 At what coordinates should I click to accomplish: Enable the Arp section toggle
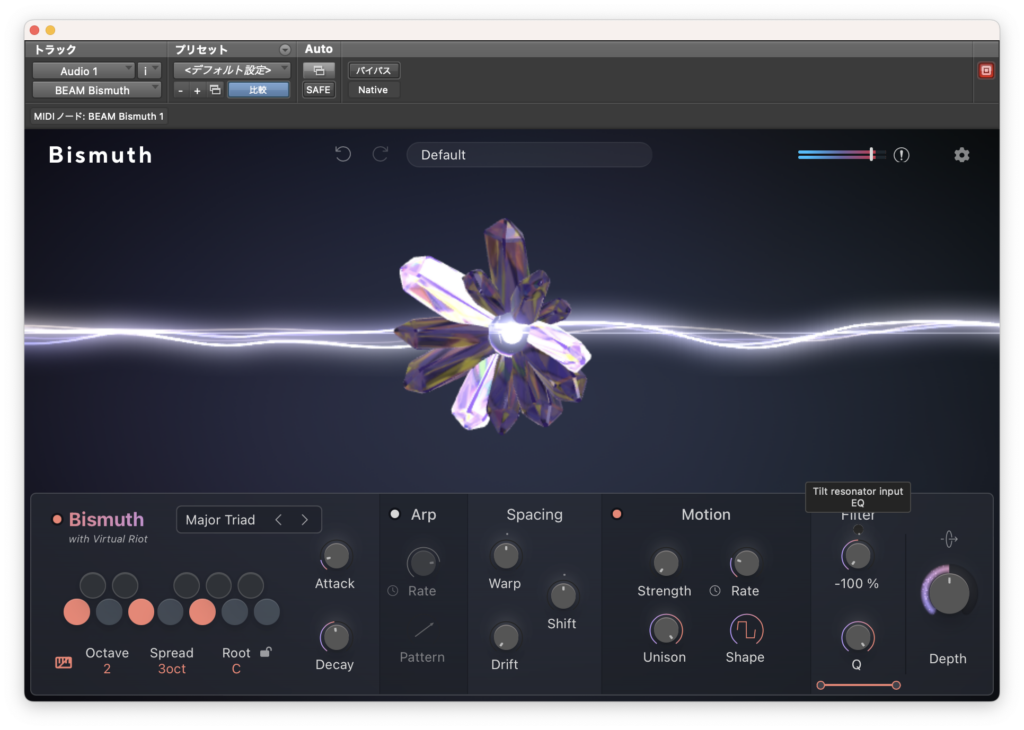[395, 515]
